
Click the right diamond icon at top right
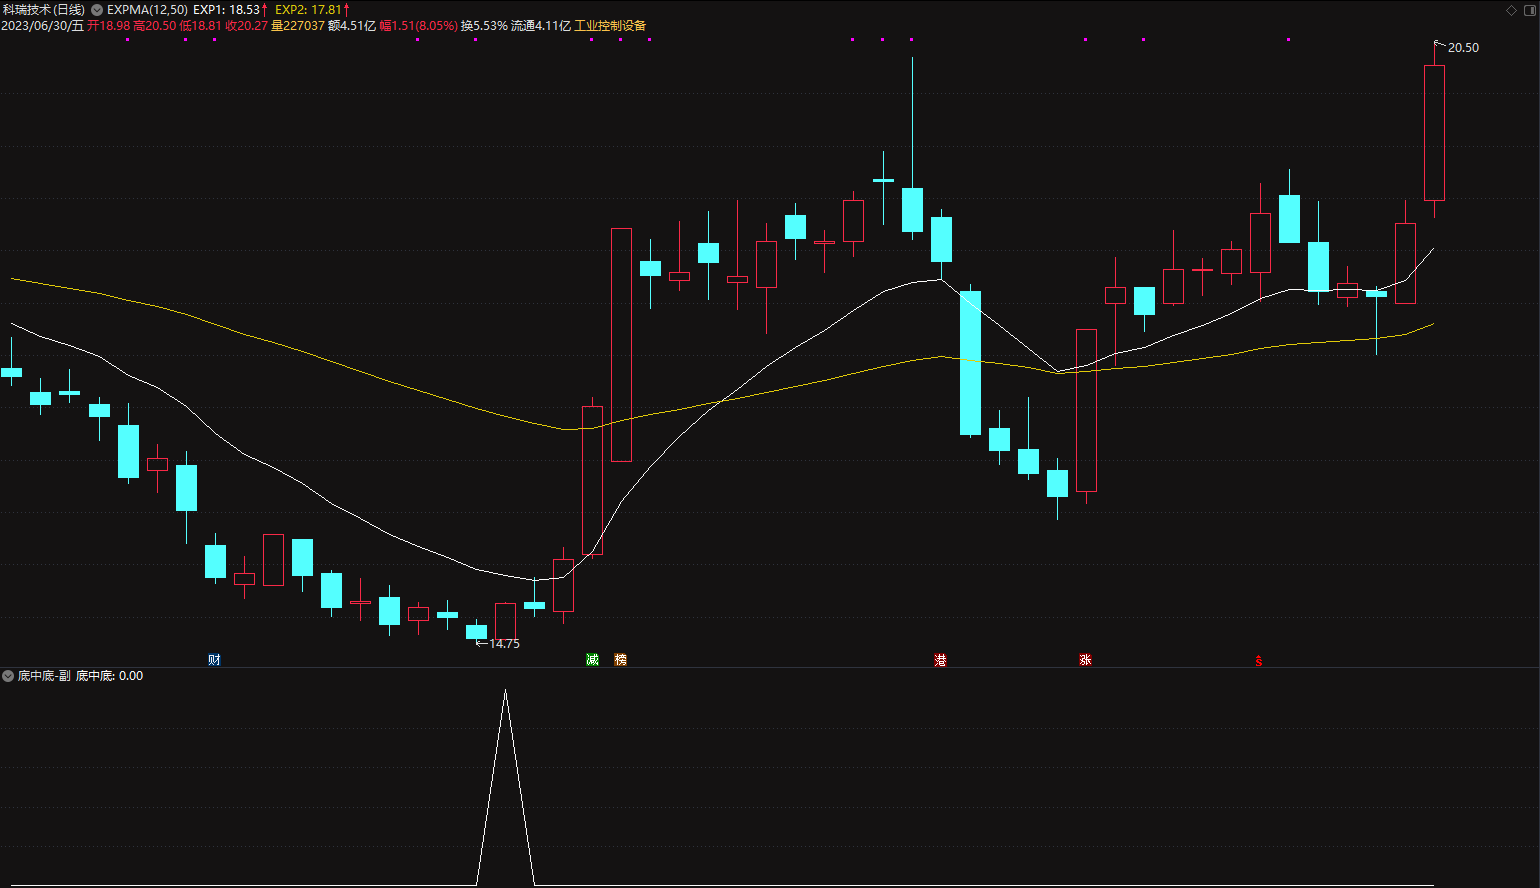[x=1528, y=10]
